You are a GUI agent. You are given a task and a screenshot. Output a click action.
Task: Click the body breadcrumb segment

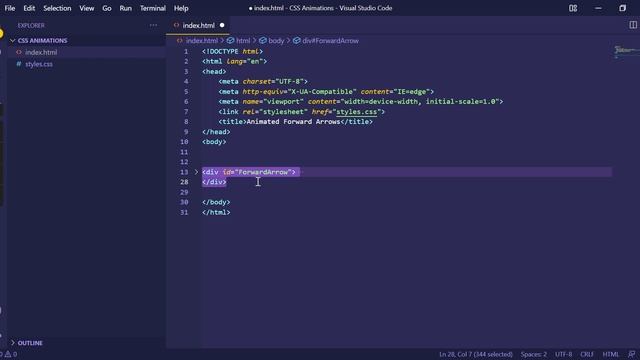[276, 41]
